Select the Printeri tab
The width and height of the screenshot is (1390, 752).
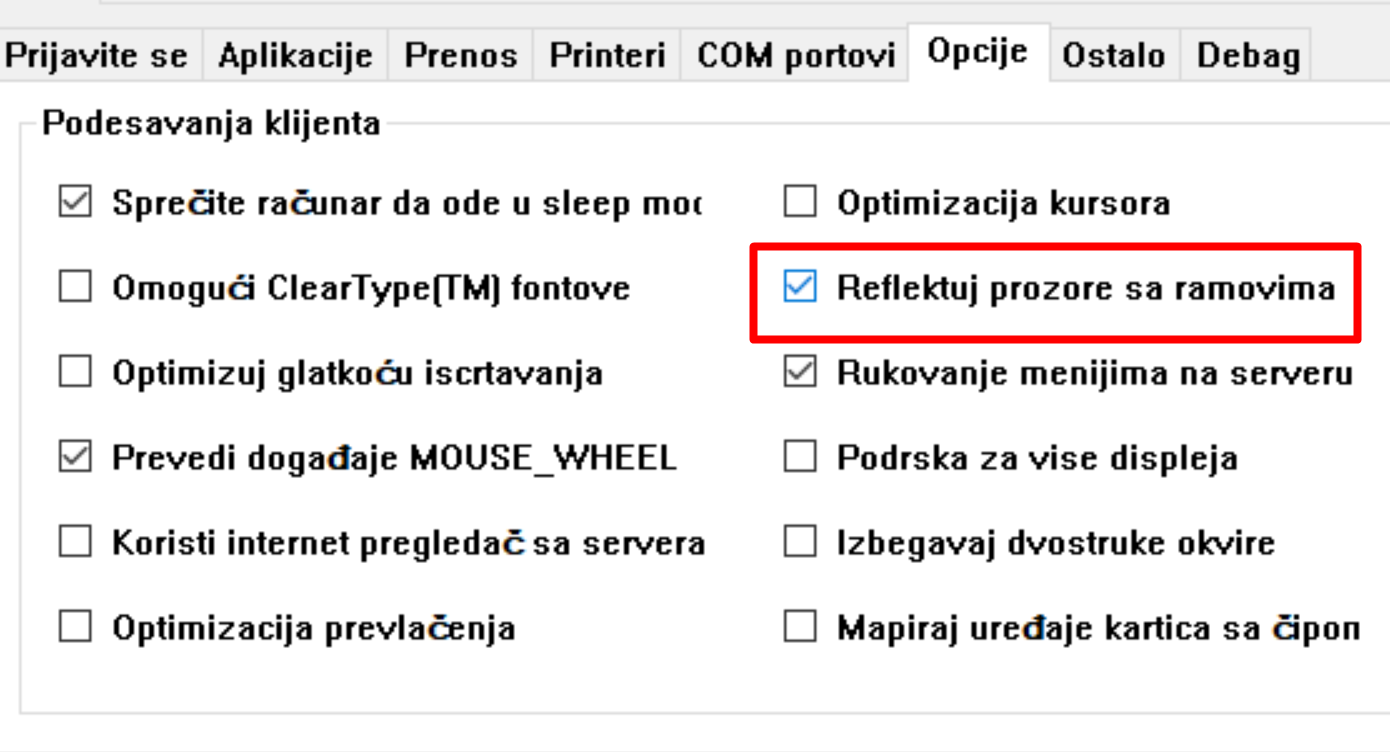click(x=607, y=55)
